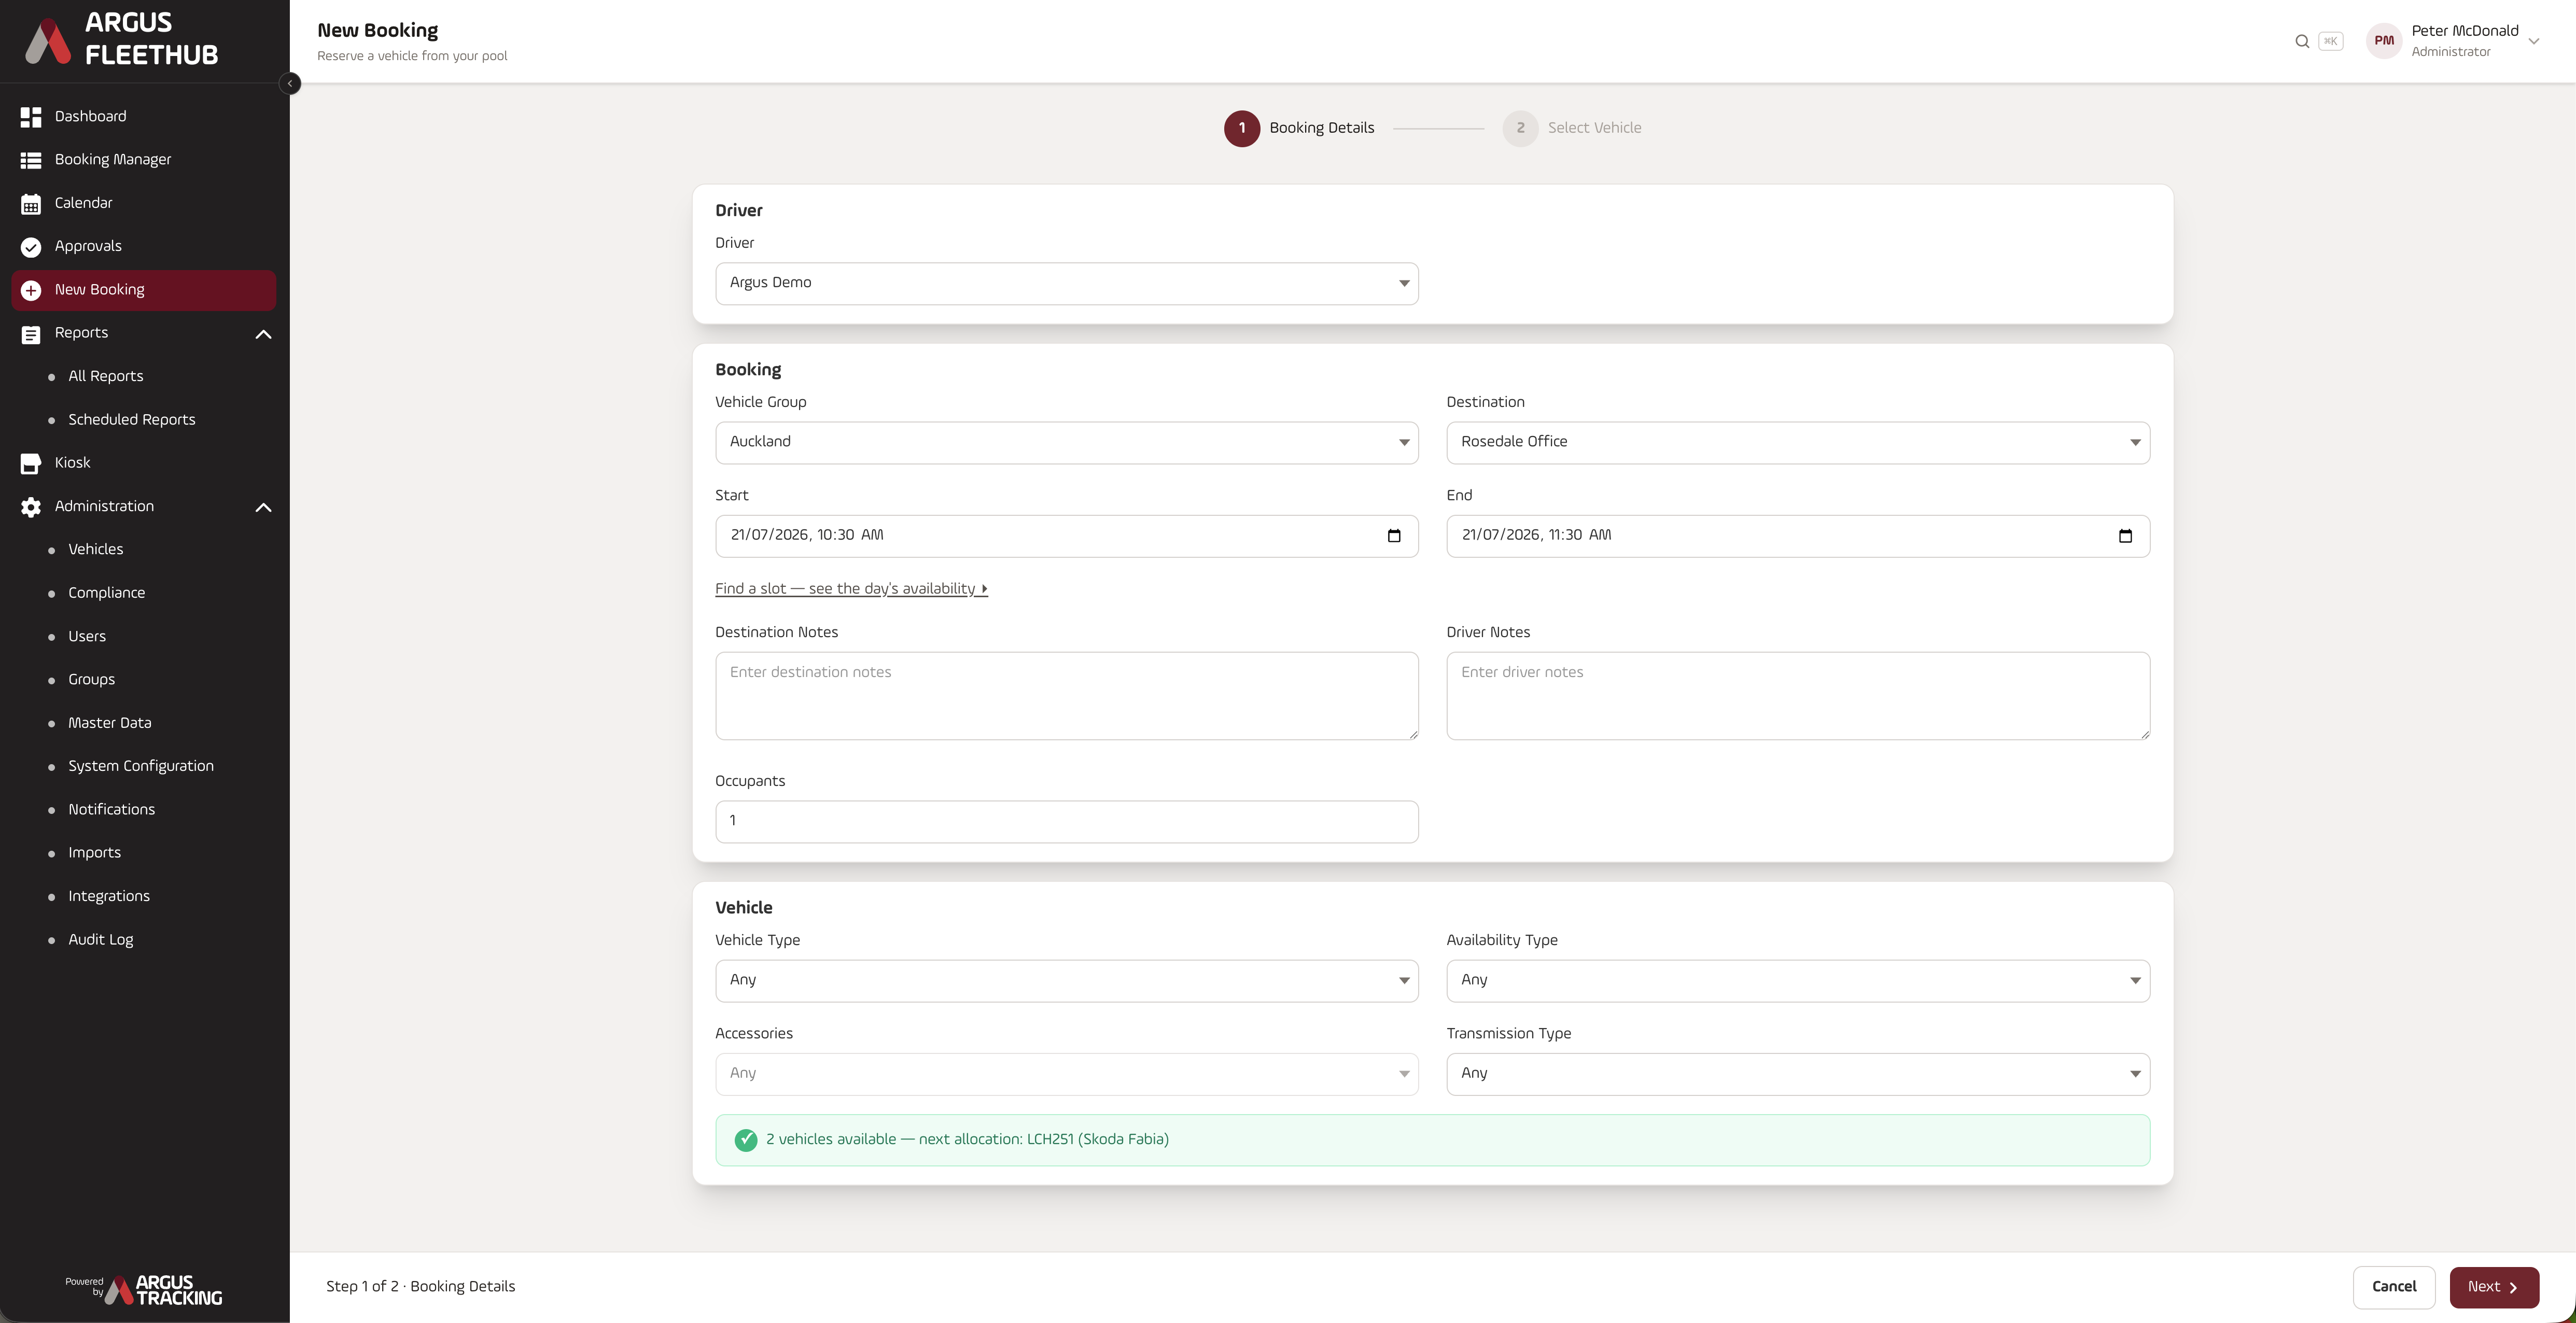Open the Start date calendar picker icon

(x=1394, y=536)
